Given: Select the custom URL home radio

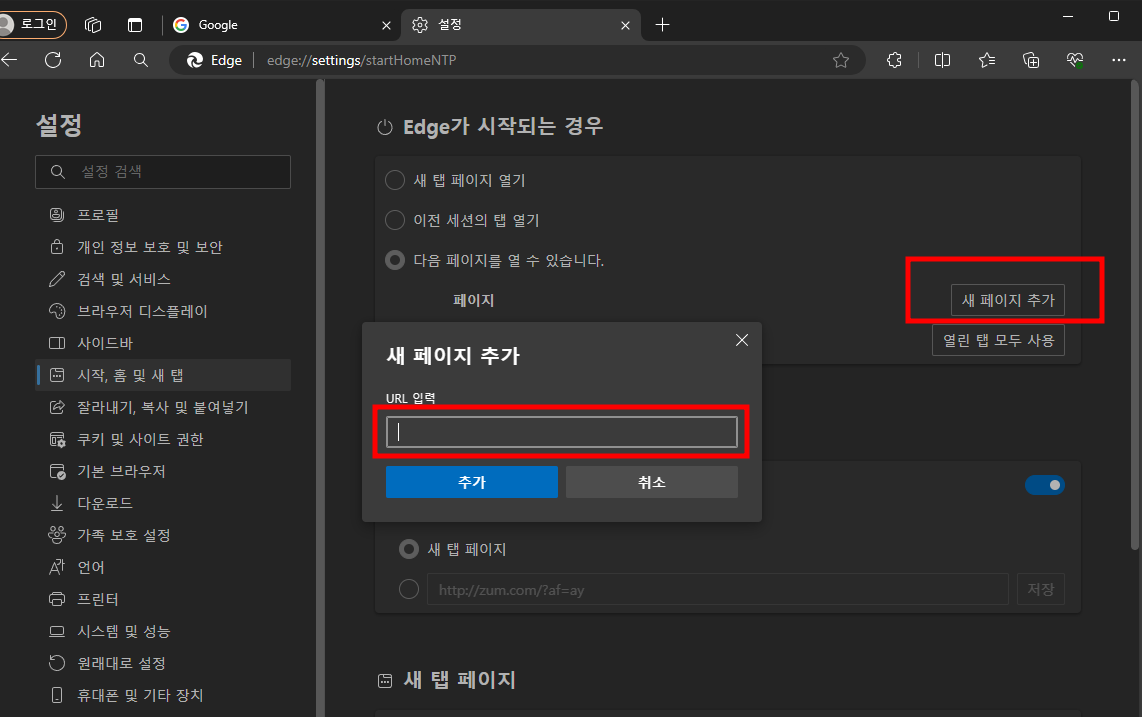Looking at the screenshot, I should point(409,589).
